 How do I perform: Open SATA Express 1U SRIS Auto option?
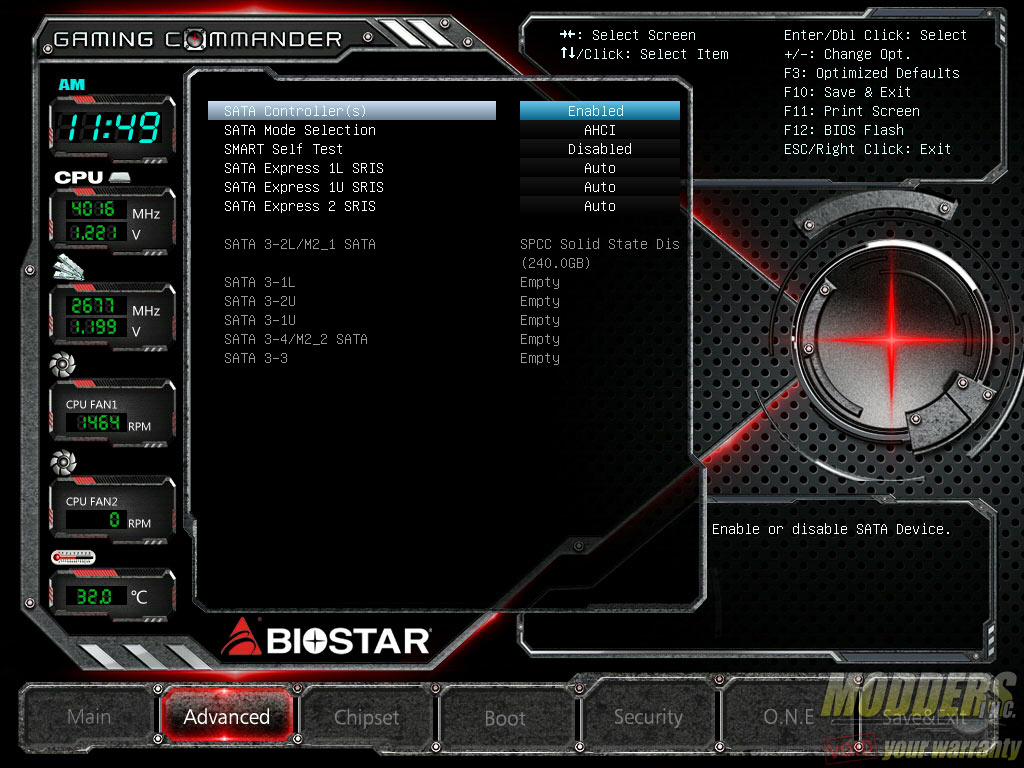tap(599, 187)
